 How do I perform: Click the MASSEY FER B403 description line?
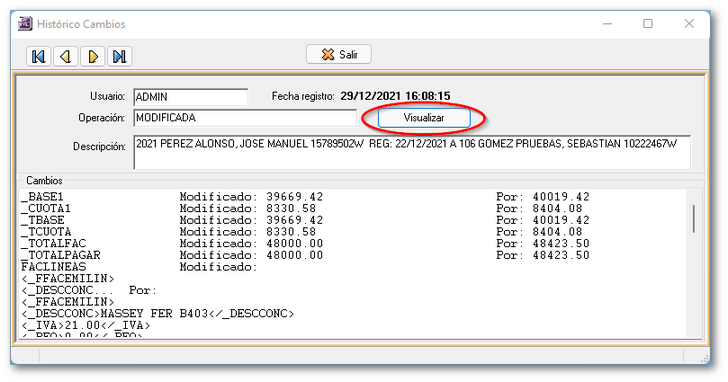click(x=157, y=314)
